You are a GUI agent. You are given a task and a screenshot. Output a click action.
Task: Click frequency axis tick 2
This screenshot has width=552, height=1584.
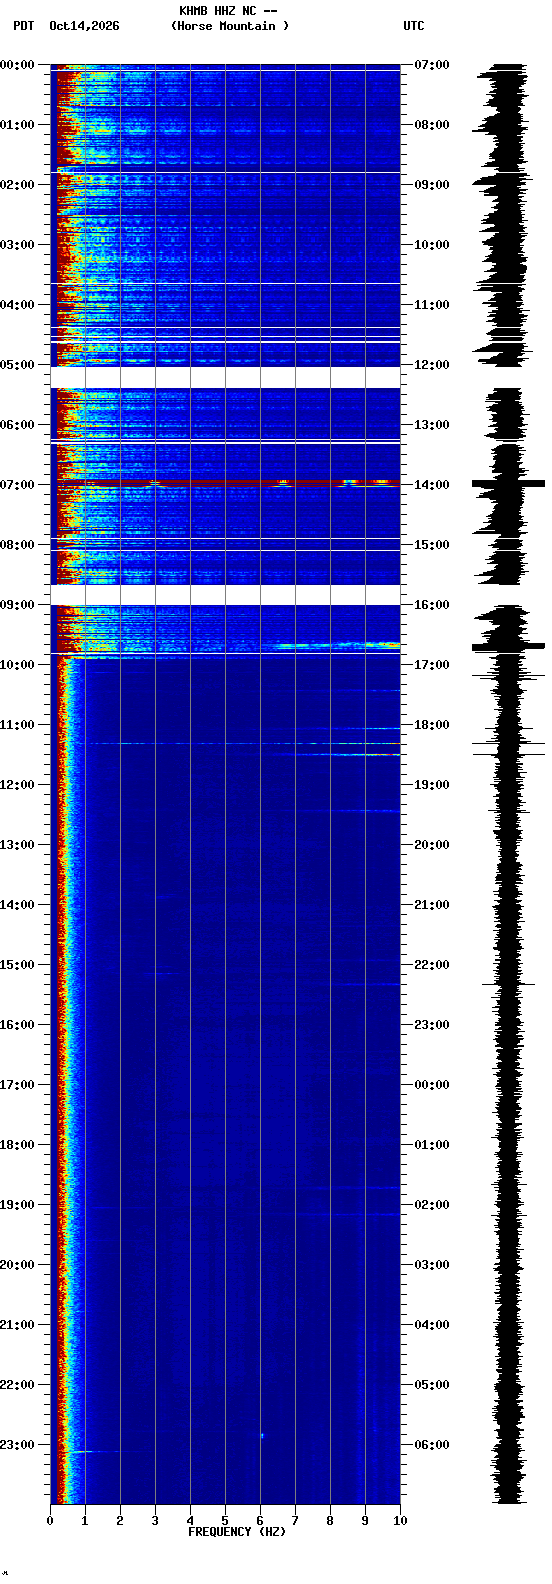tap(120, 1521)
